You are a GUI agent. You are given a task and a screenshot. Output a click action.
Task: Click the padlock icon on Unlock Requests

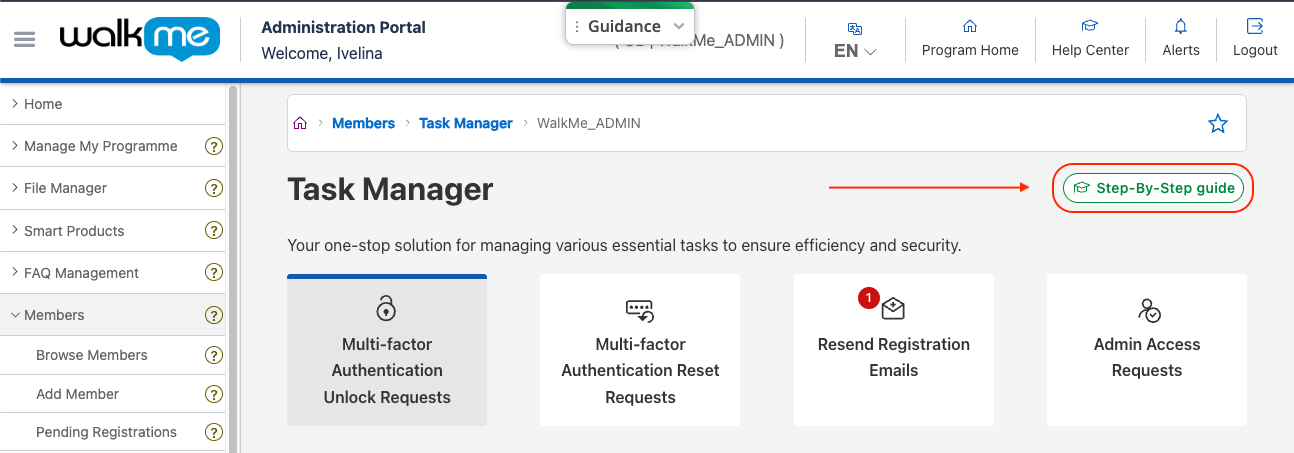387,307
